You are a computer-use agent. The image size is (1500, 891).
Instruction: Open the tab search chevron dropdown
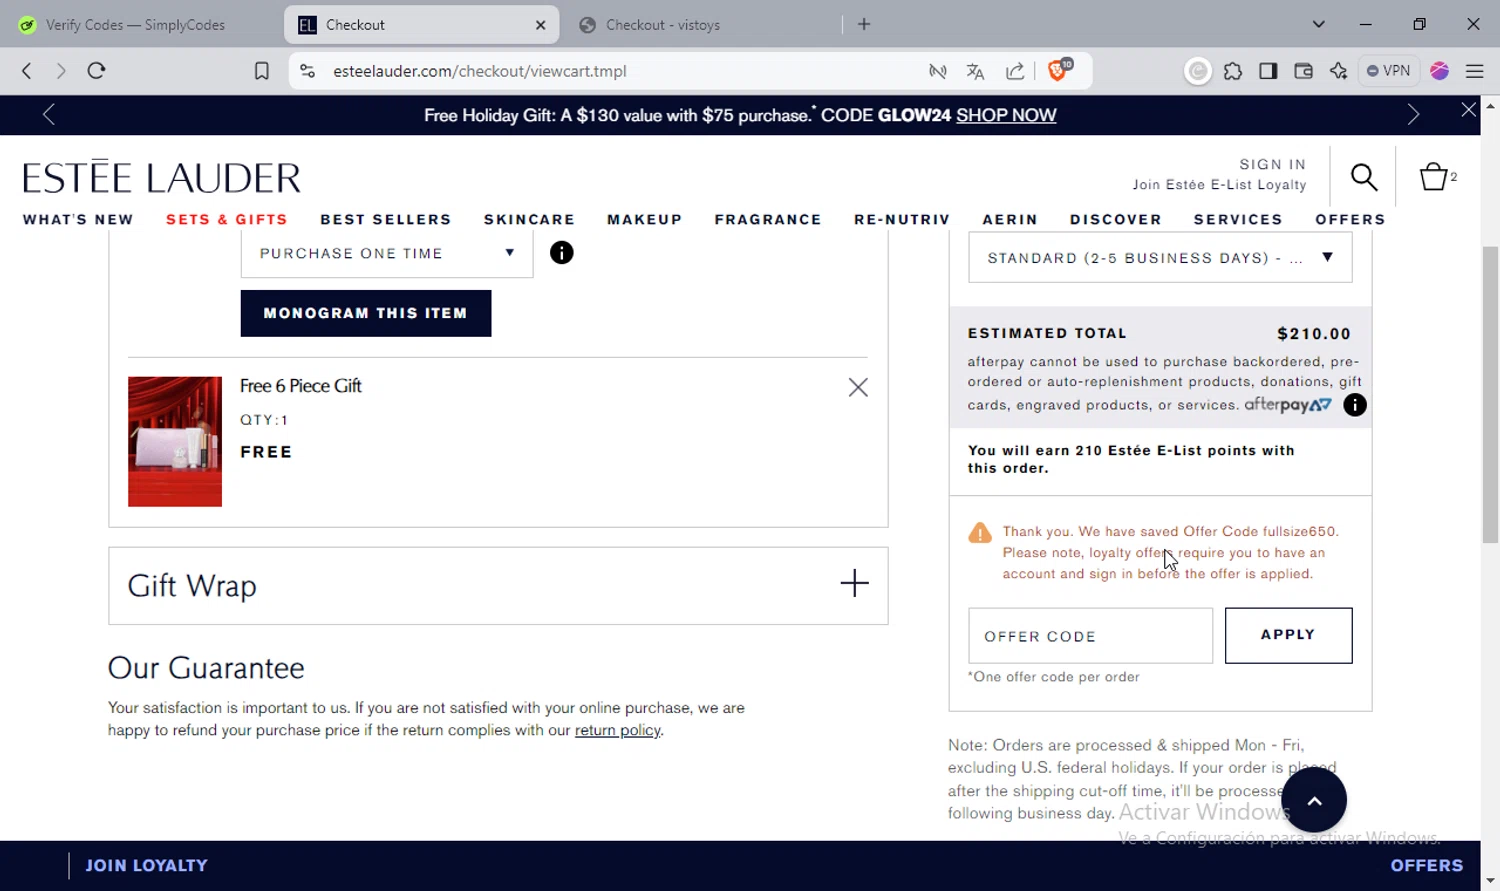point(1319,24)
